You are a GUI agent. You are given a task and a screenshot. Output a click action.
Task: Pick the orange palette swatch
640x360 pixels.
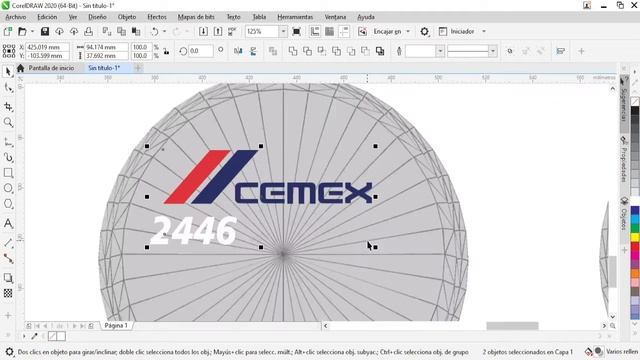point(635,273)
